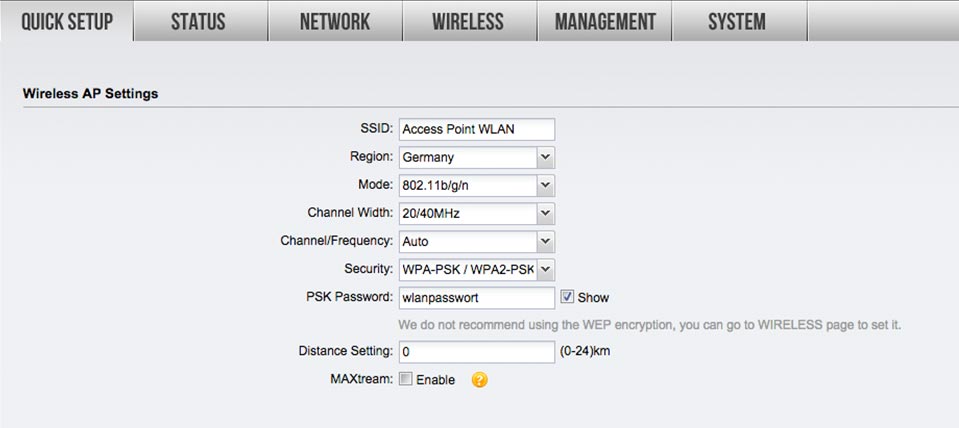
Task: Go to the Wireless tab
Action: (x=468, y=21)
